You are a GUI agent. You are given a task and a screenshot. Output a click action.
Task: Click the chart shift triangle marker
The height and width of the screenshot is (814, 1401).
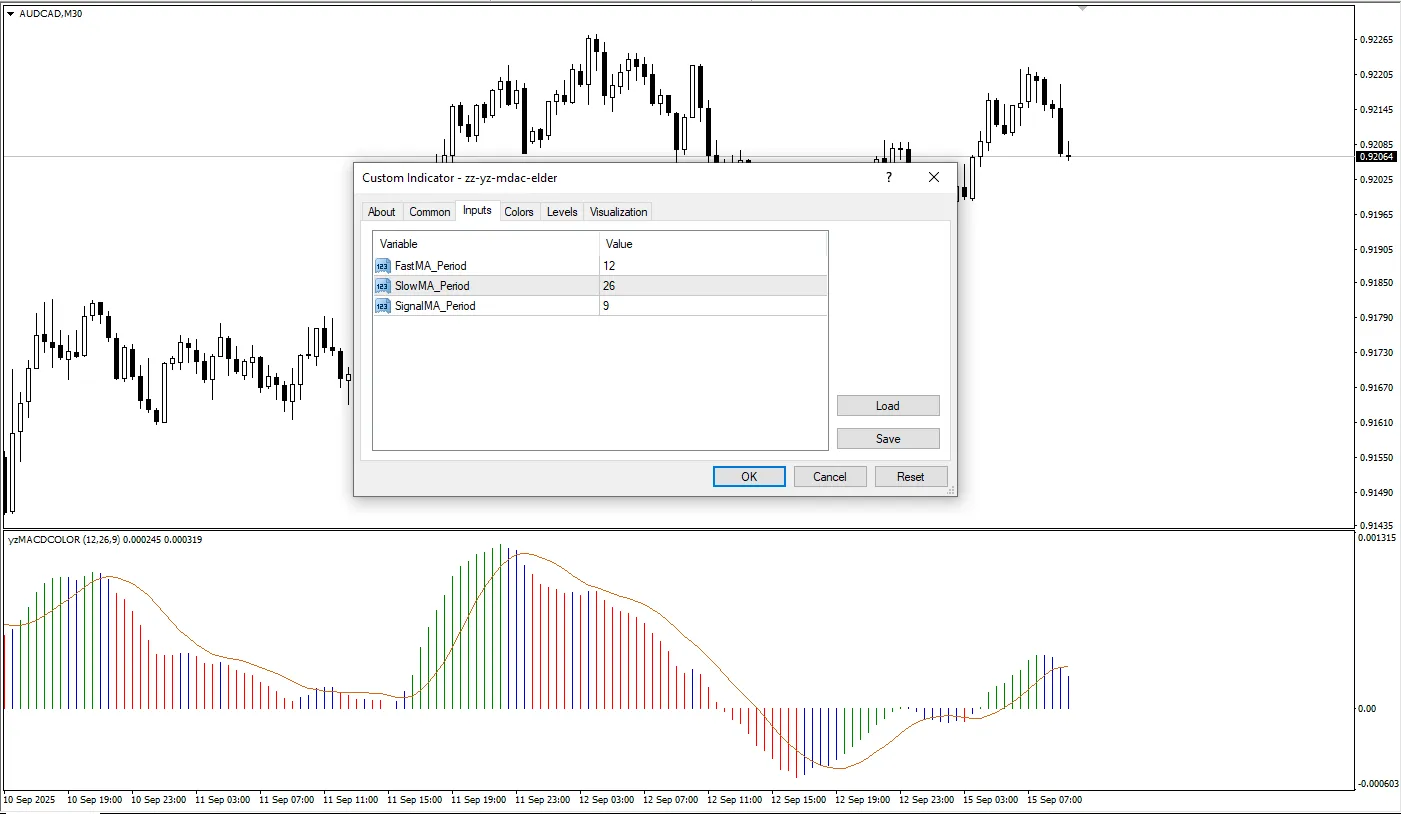coord(1082,8)
